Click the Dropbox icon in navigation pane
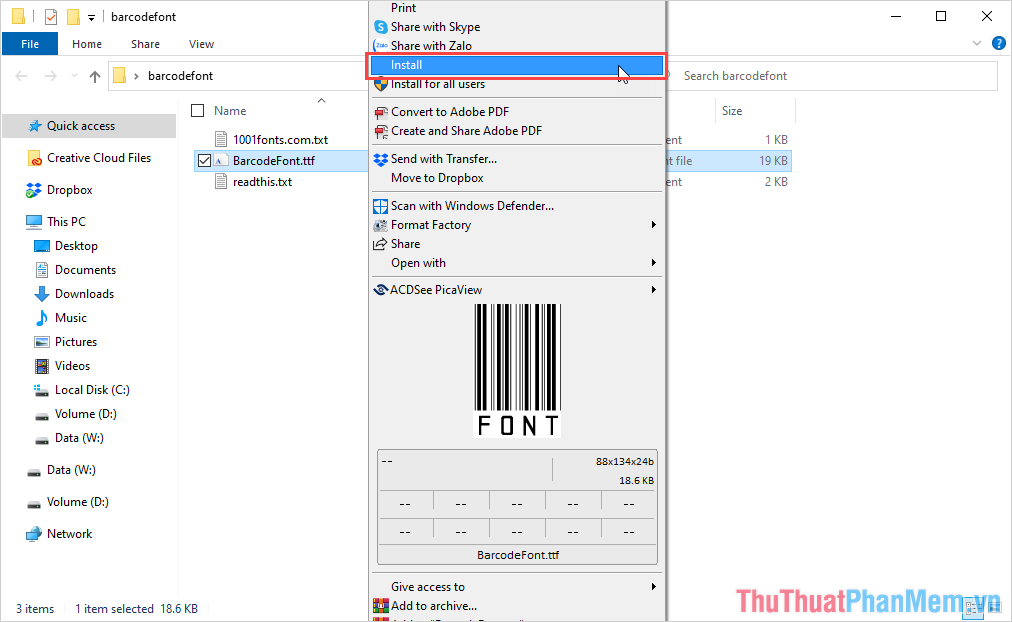Screen dimensions: 1012x622 tap(34, 190)
